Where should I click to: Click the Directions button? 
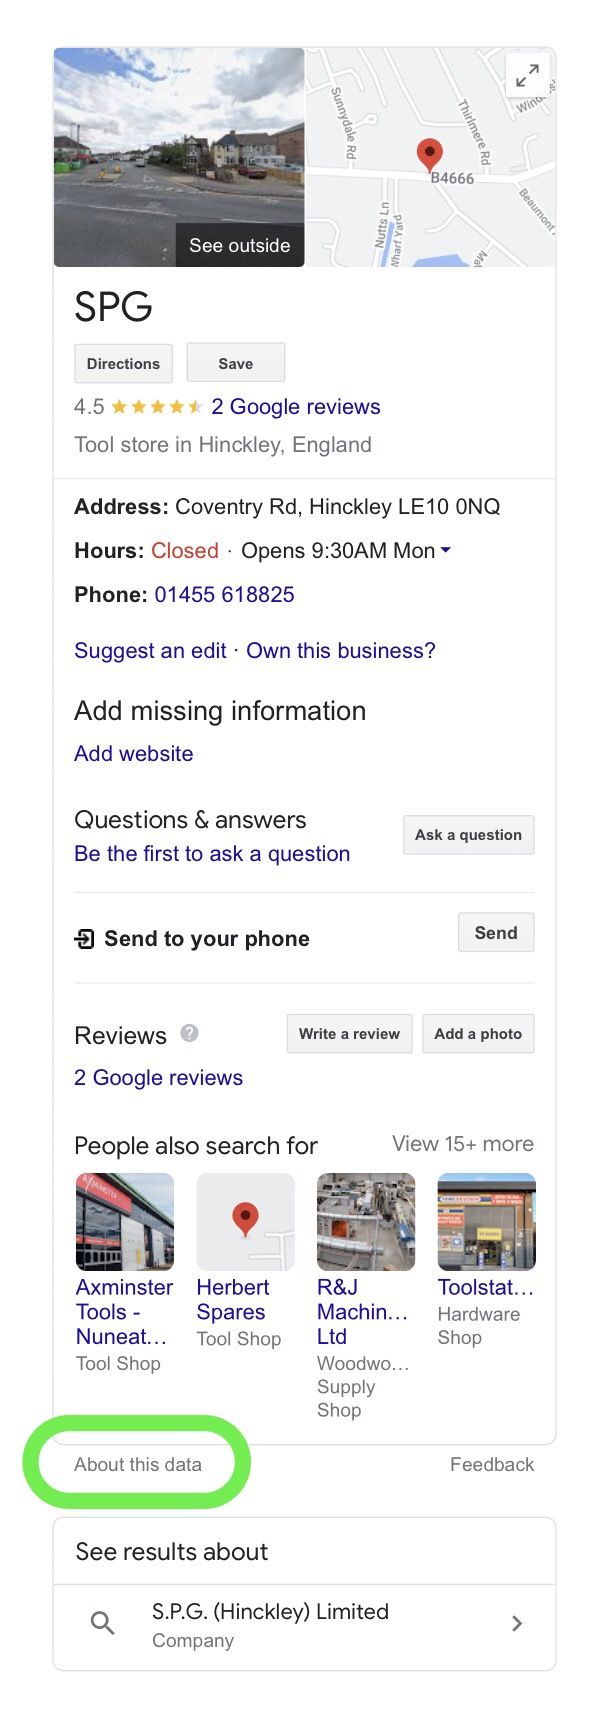(x=123, y=363)
